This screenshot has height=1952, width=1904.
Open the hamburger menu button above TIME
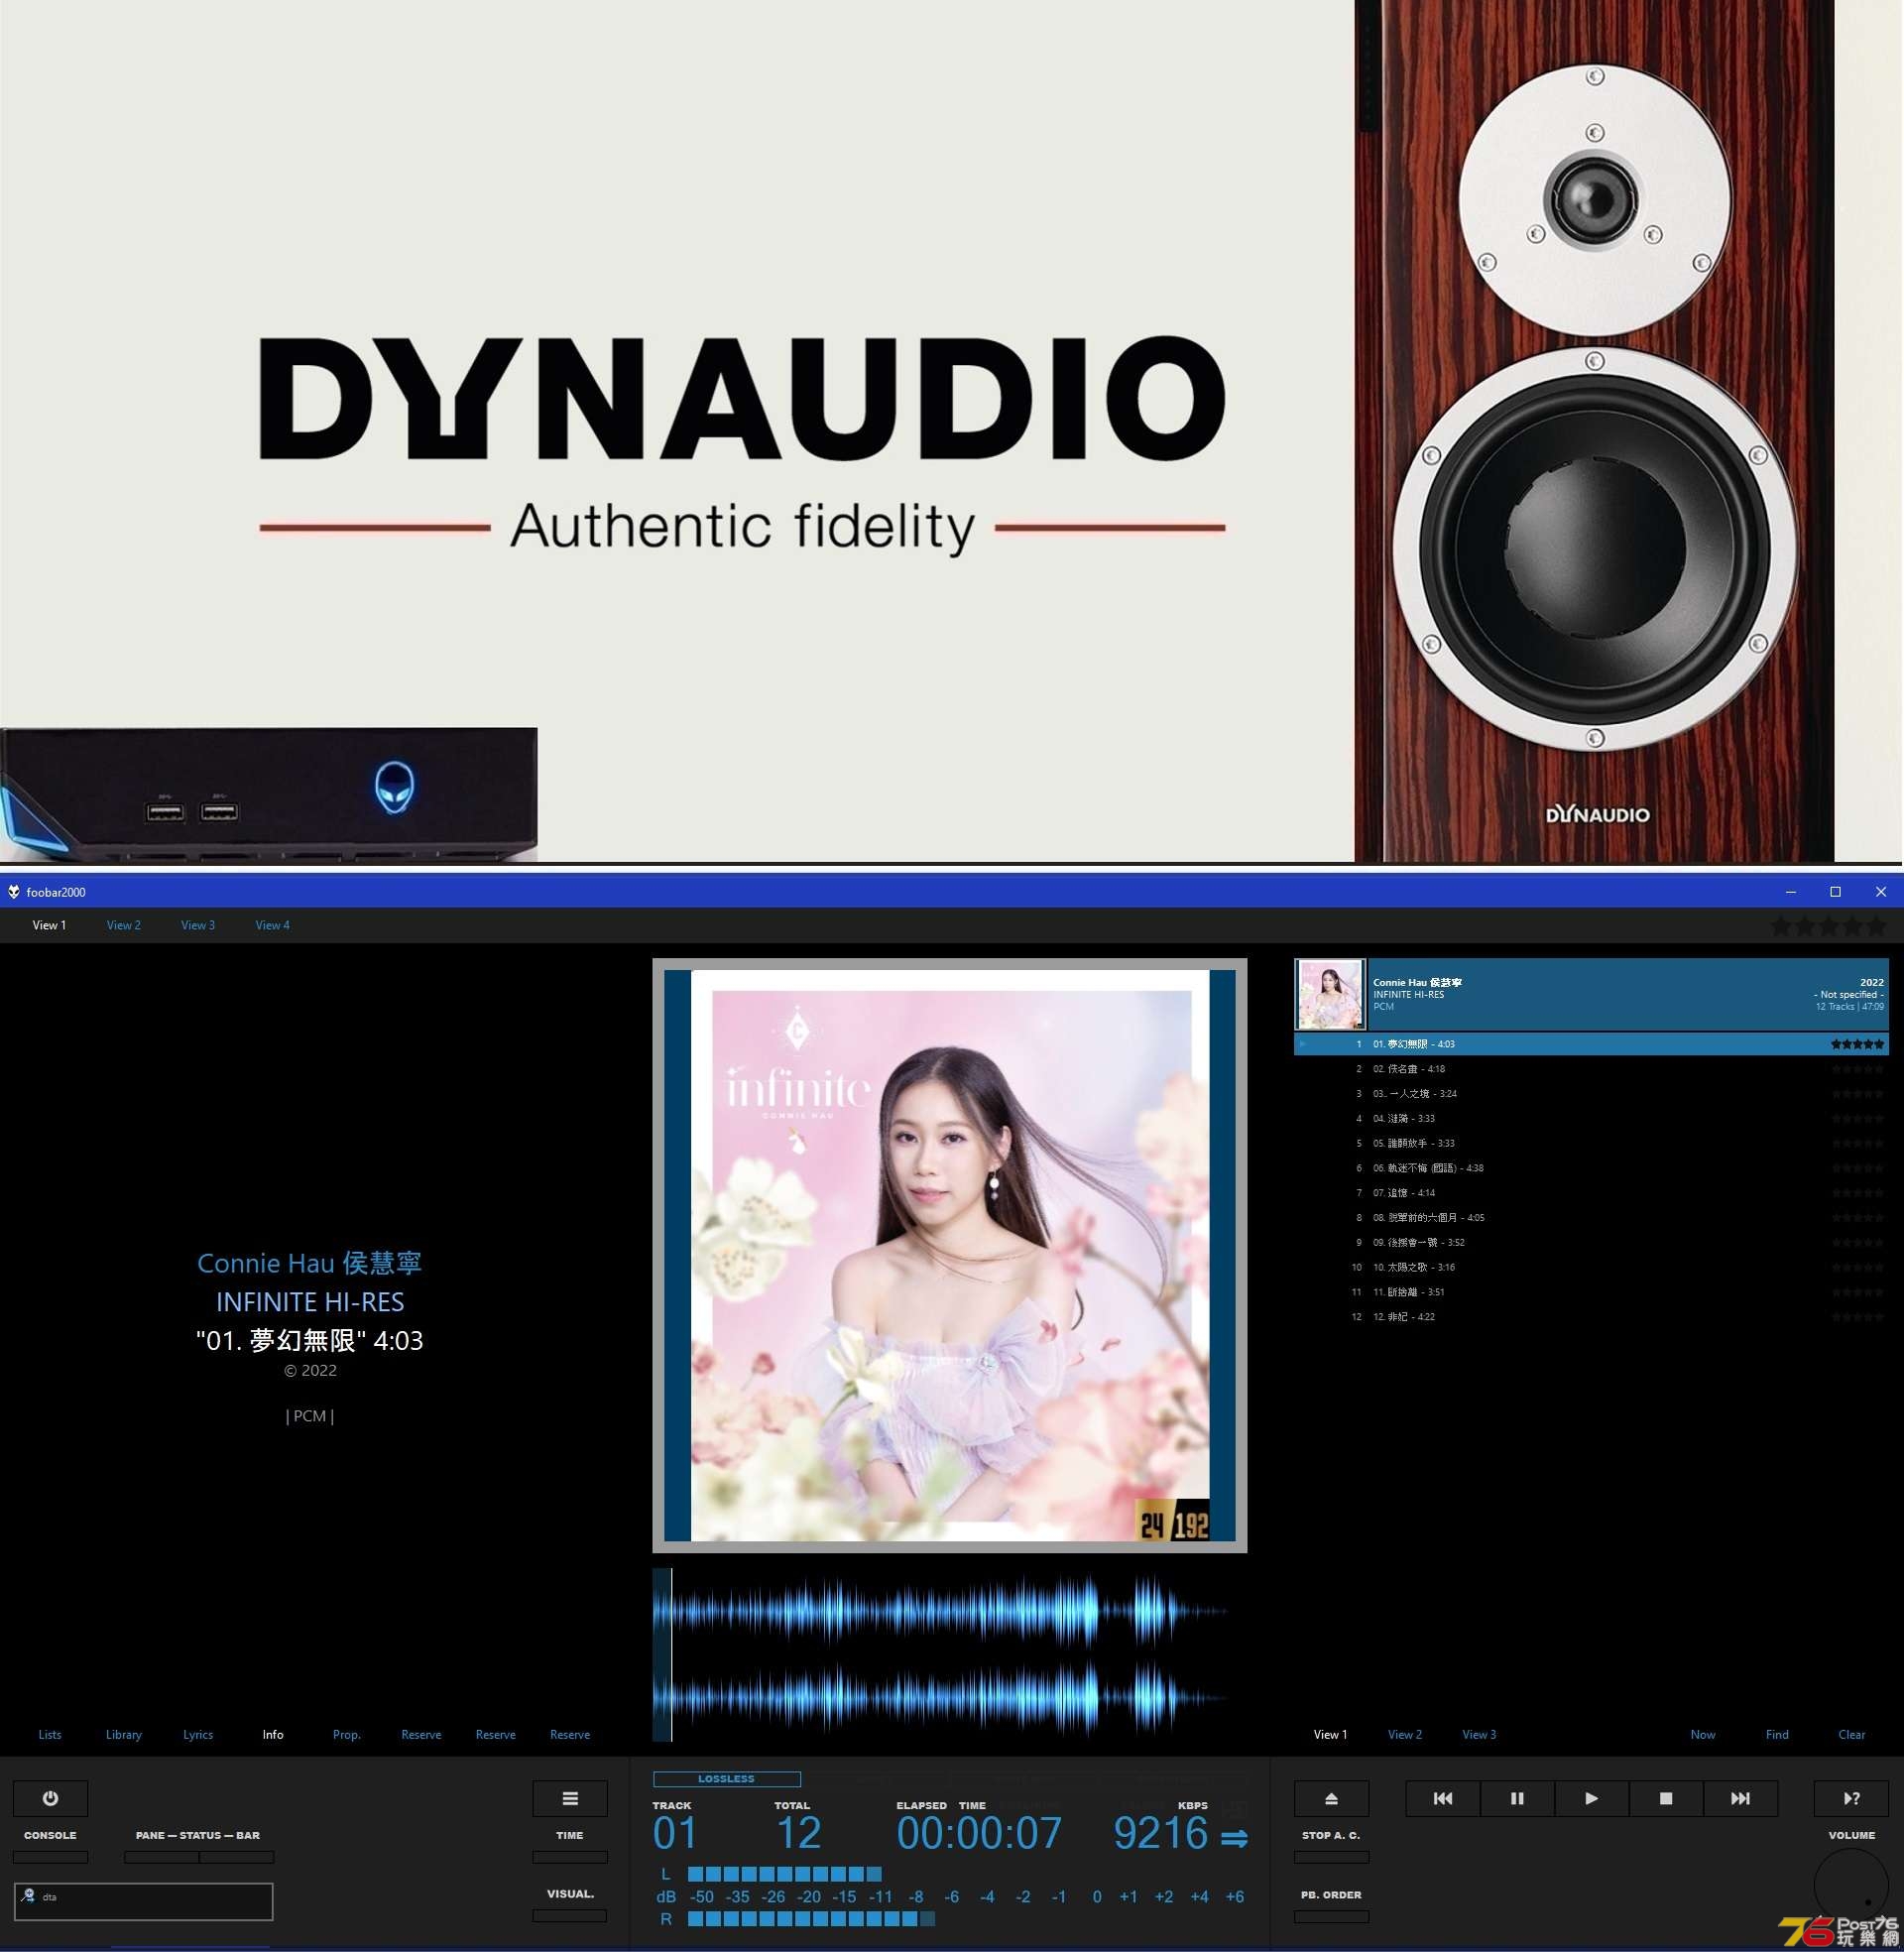click(569, 1798)
